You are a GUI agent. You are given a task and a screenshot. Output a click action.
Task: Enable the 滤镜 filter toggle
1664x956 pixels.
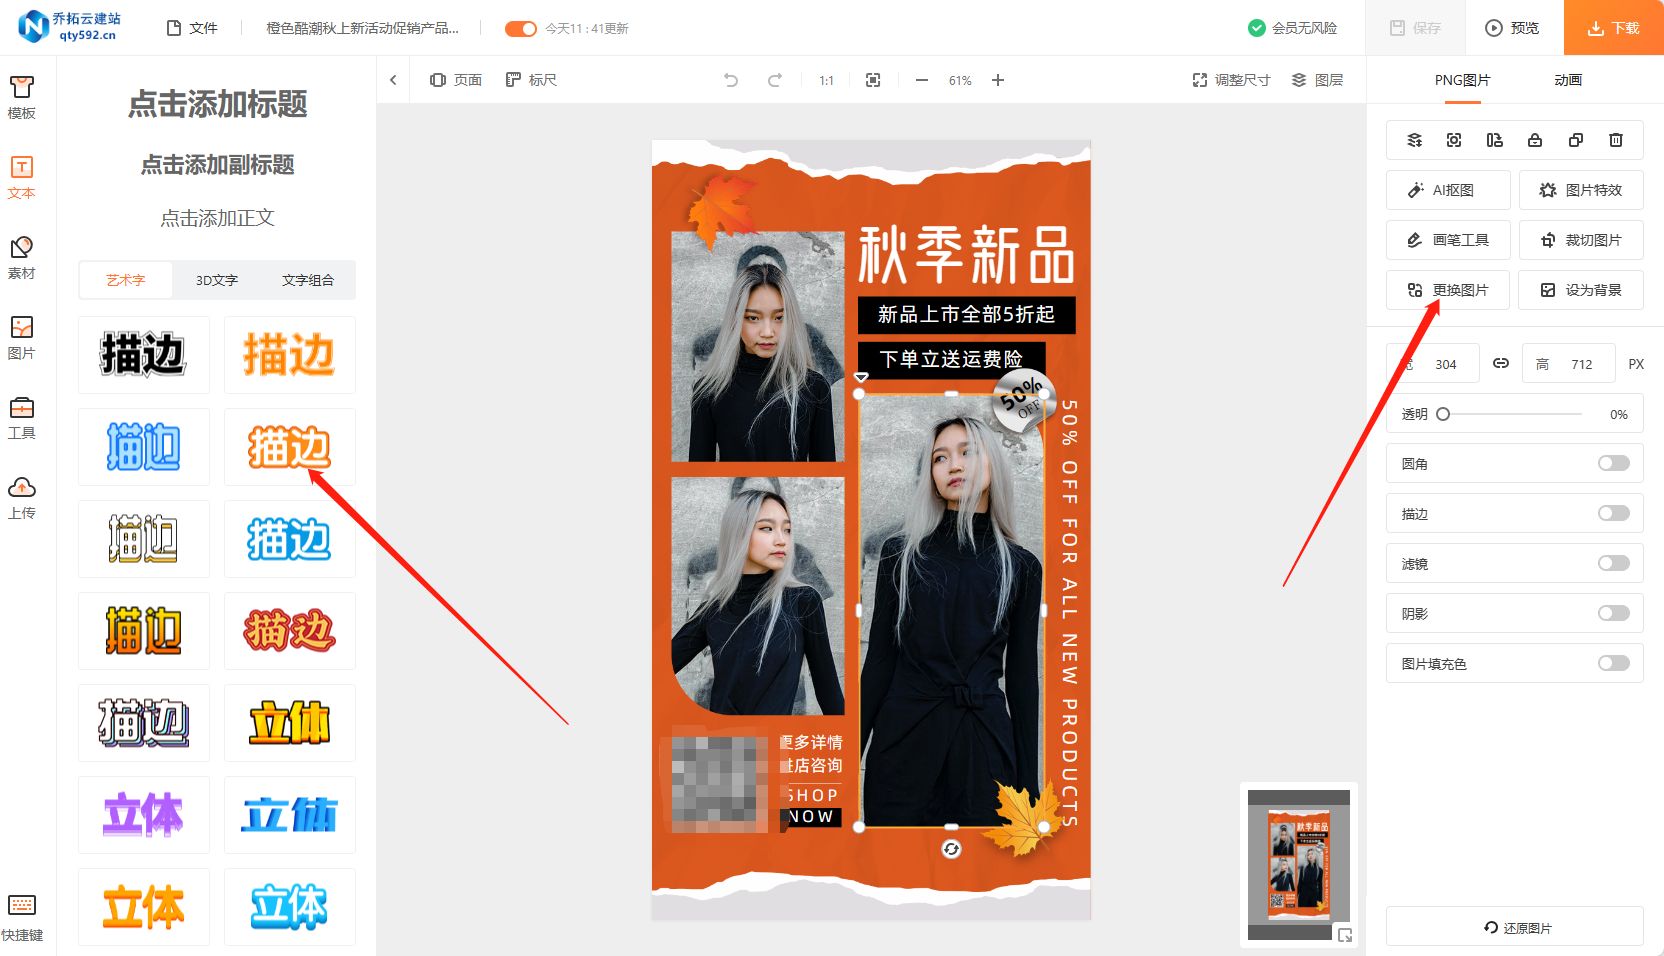[x=1614, y=563]
